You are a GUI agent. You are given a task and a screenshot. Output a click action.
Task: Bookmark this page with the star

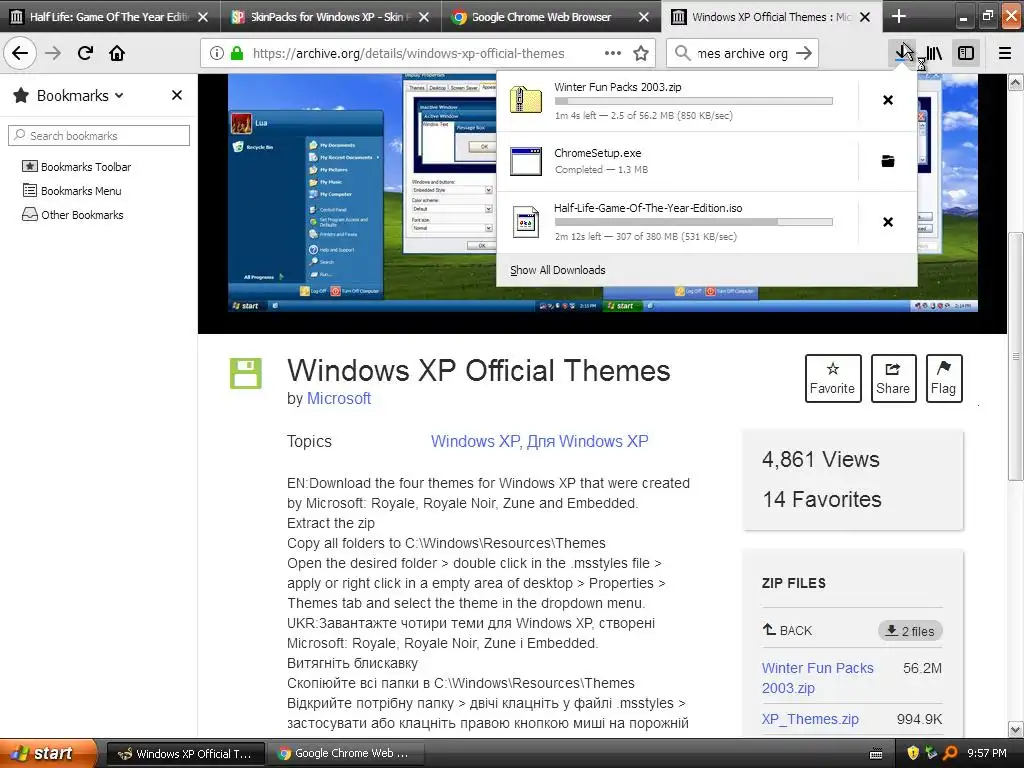(641, 53)
